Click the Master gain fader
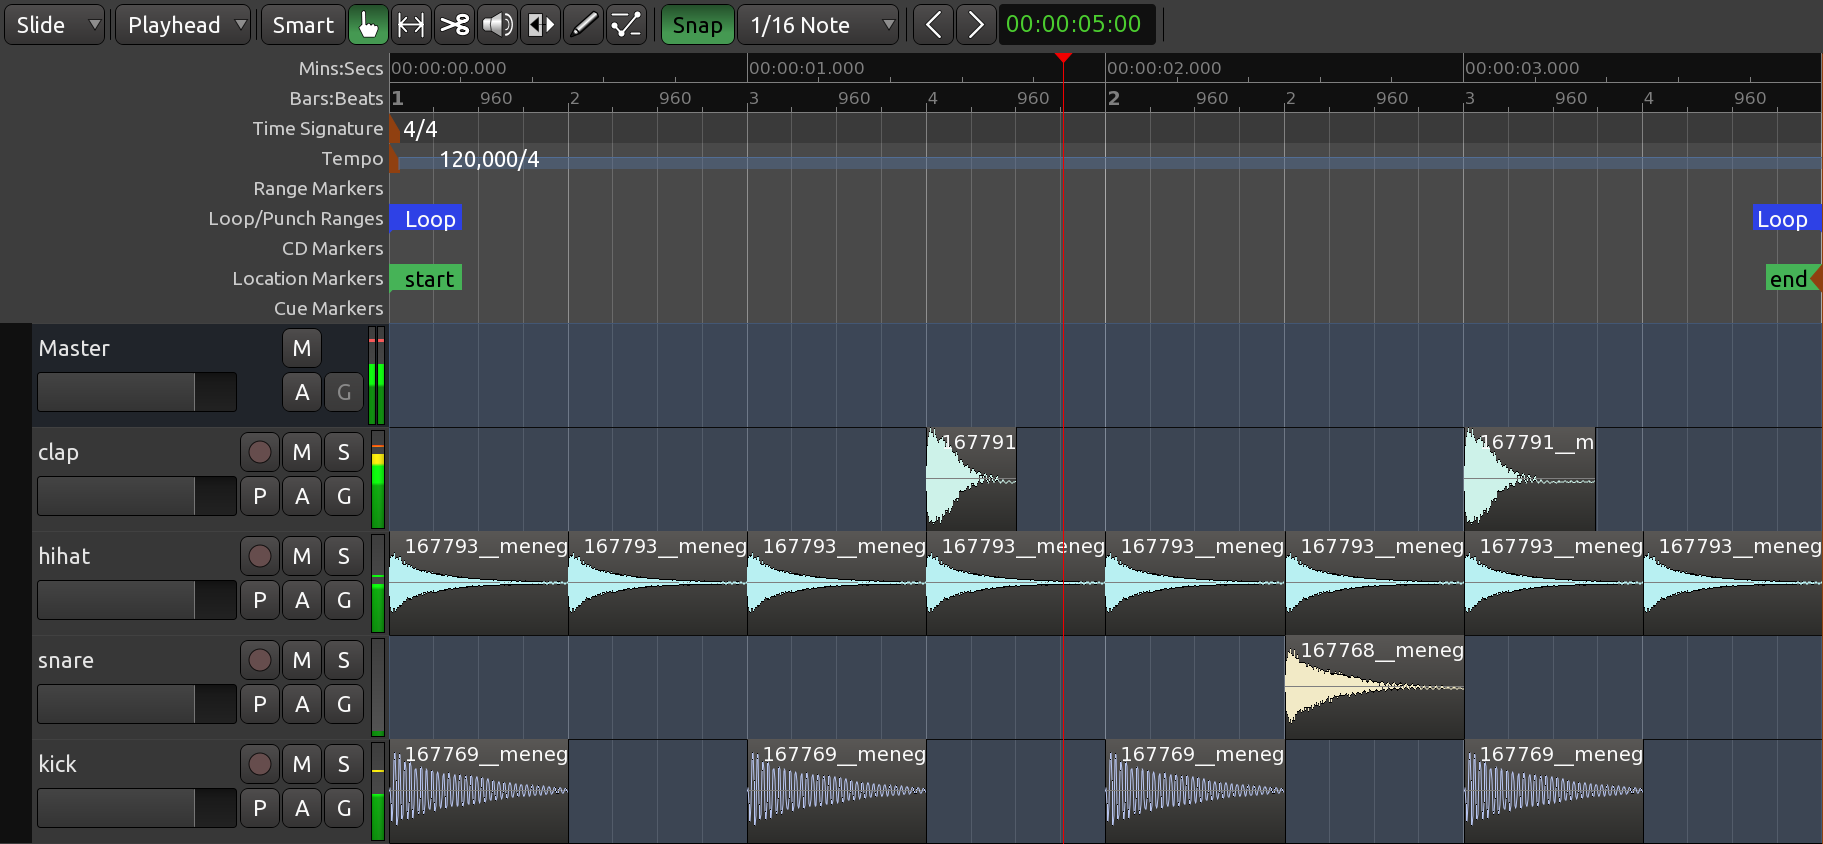1823x844 pixels. 137,392
